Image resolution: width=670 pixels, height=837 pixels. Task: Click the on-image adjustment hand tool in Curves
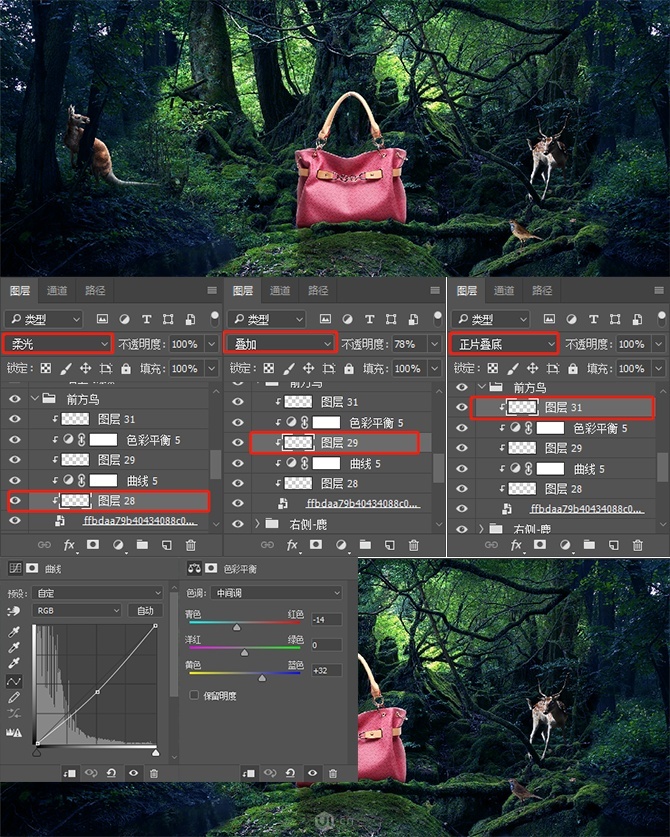[14, 611]
